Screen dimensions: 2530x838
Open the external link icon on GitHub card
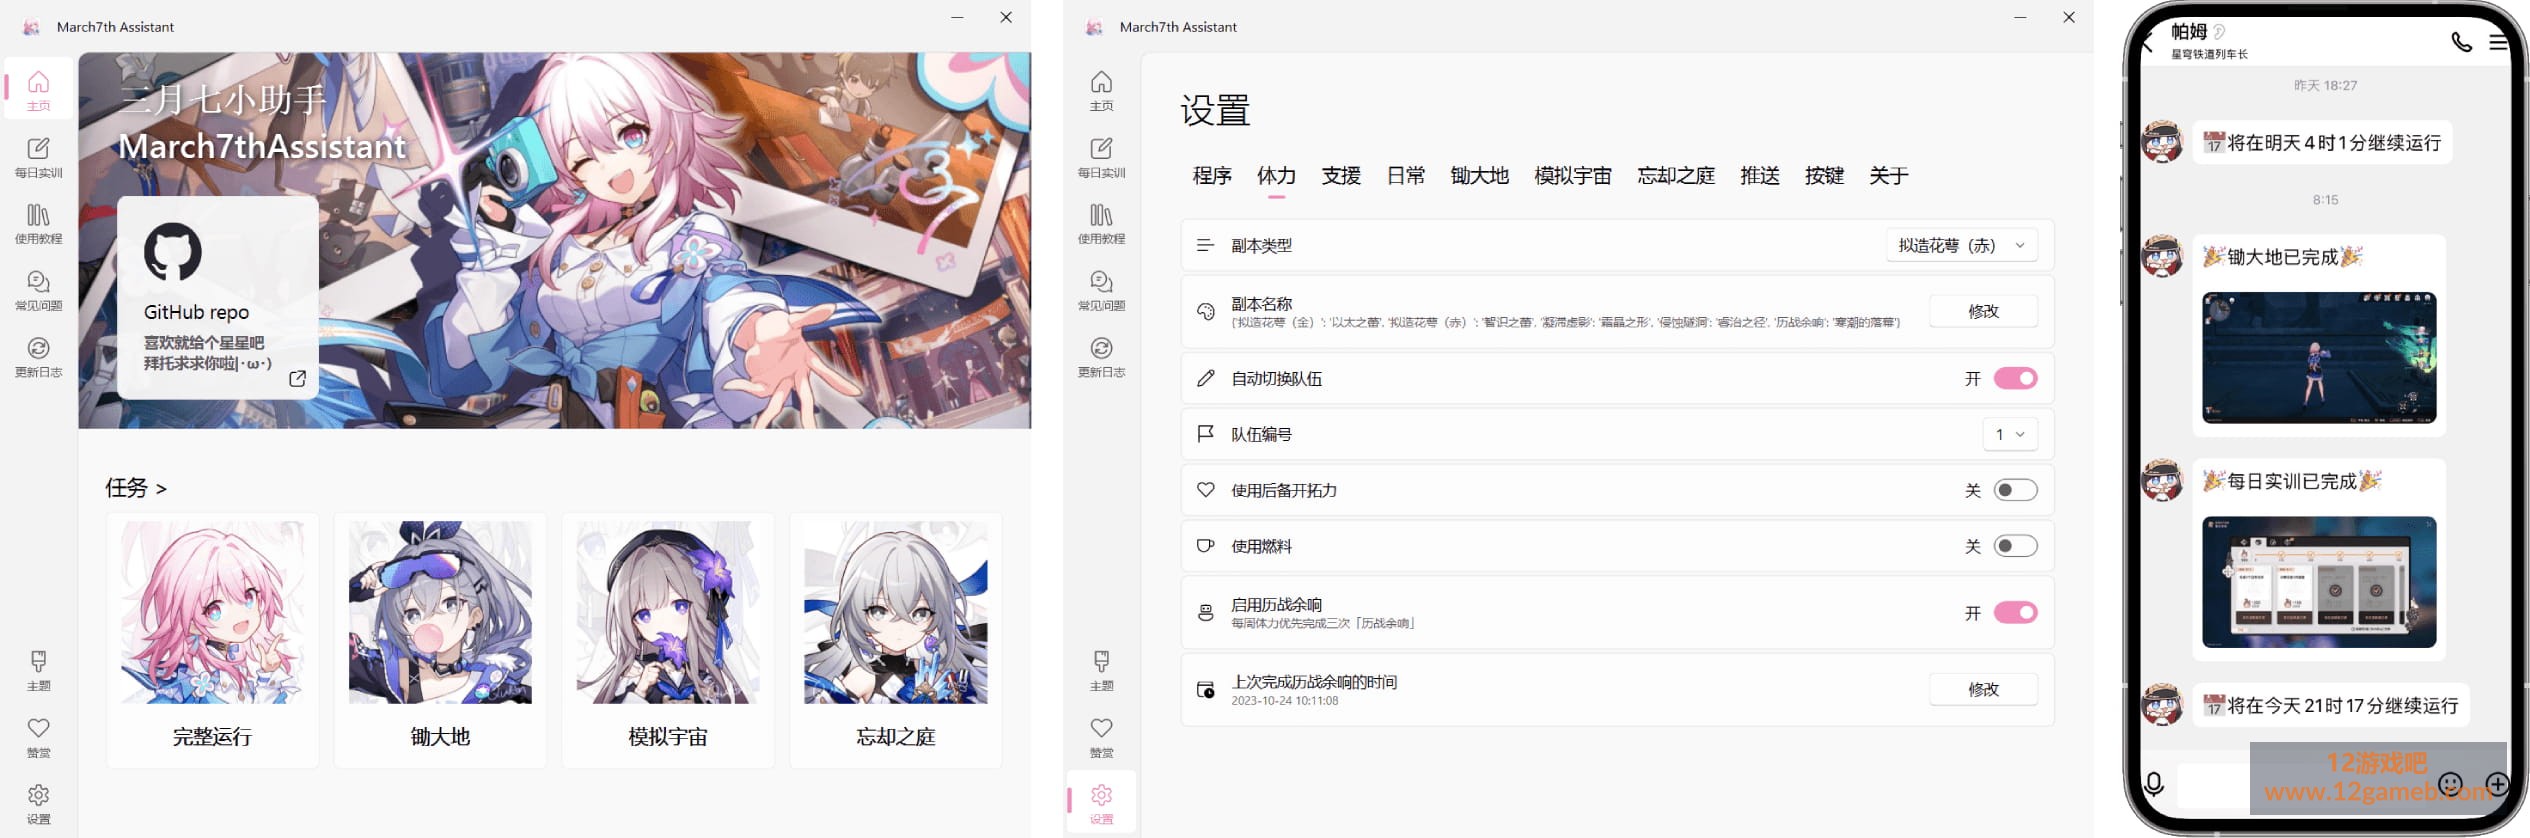point(297,378)
